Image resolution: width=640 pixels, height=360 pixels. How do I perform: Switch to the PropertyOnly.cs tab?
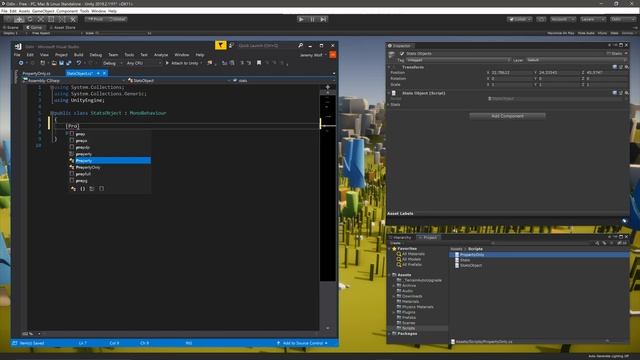coord(36,73)
